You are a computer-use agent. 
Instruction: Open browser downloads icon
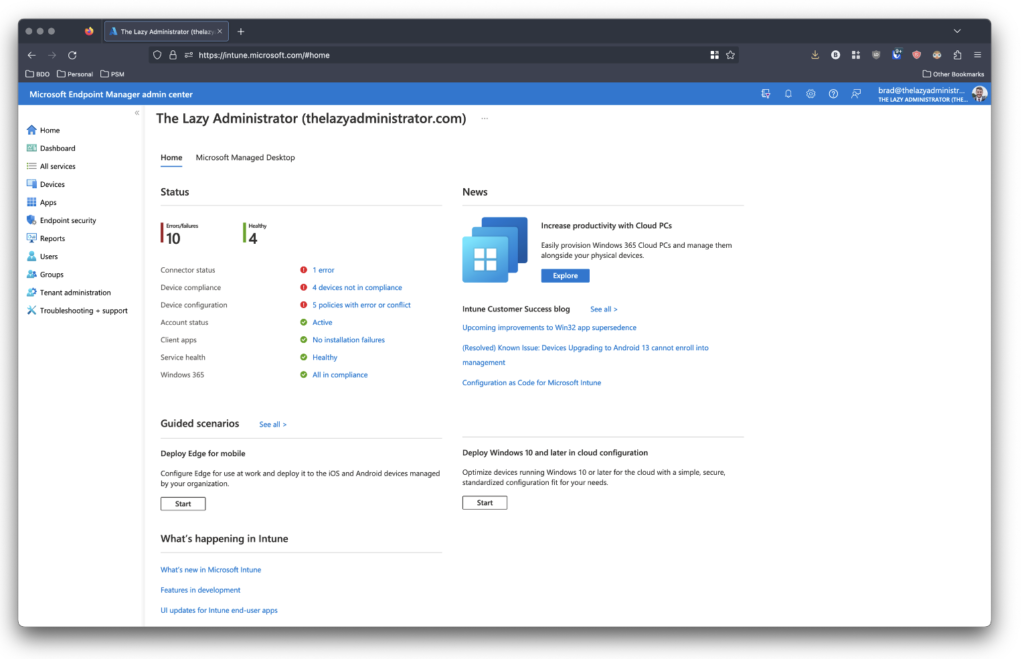(815, 56)
